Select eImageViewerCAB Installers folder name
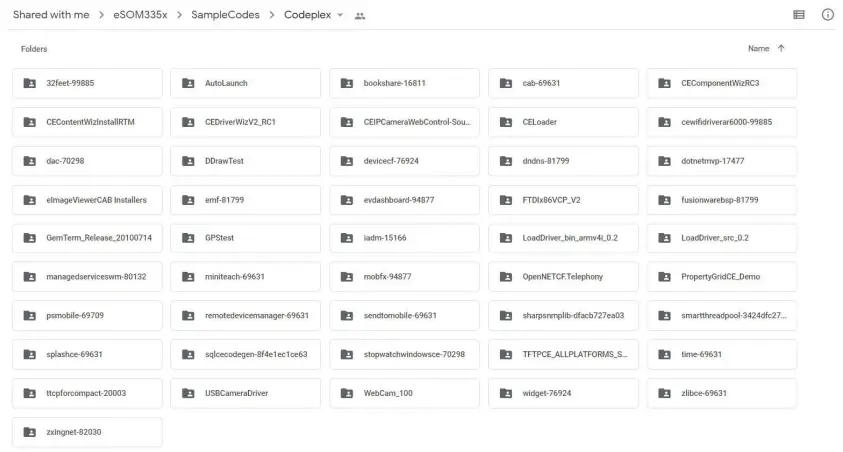The width and height of the screenshot is (843, 452). point(96,200)
